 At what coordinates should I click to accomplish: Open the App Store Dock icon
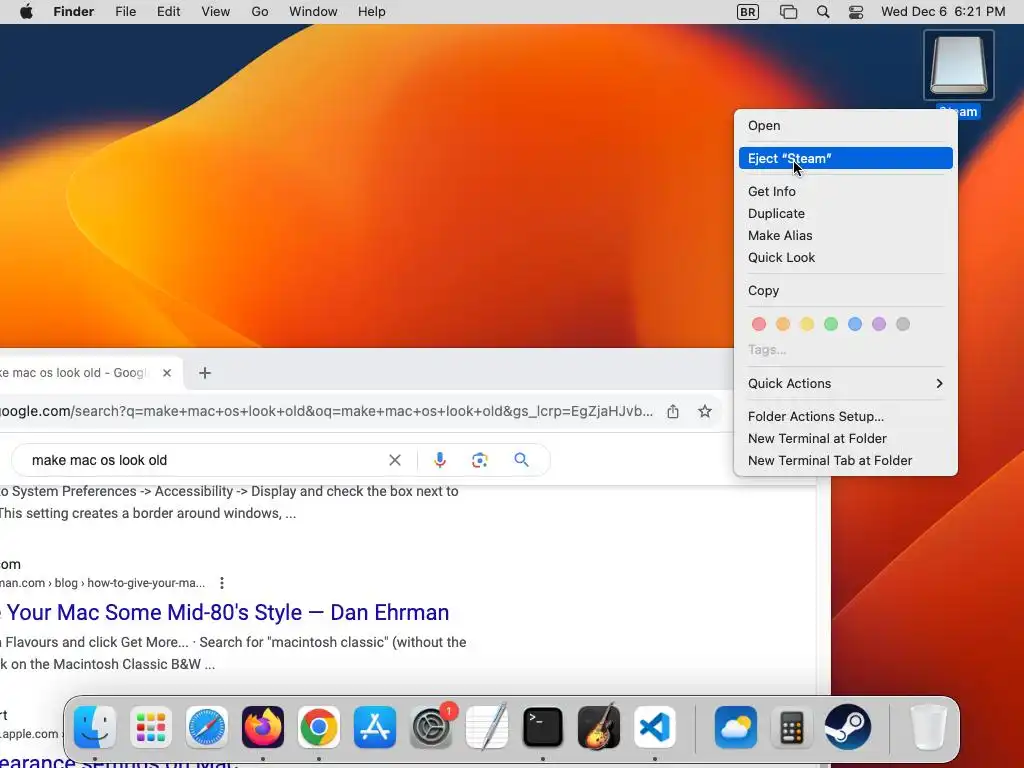coord(375,727)
